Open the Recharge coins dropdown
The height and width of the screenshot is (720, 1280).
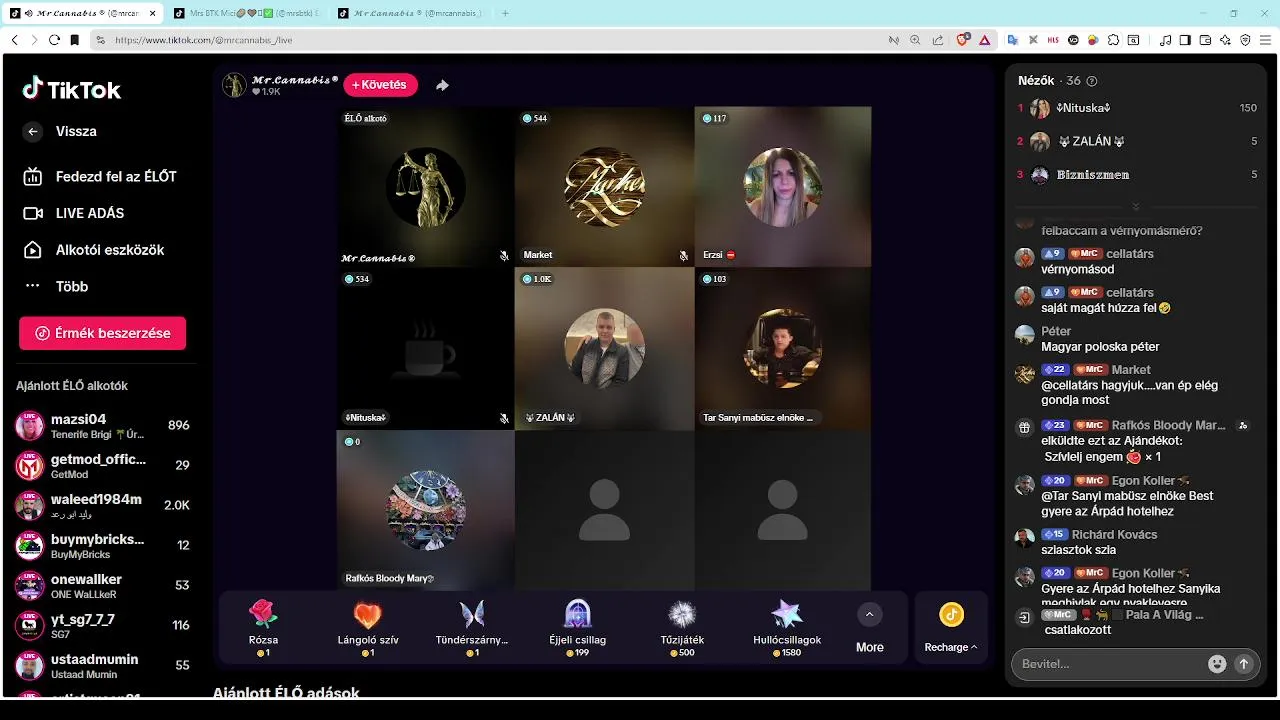(x=951, y=627)
